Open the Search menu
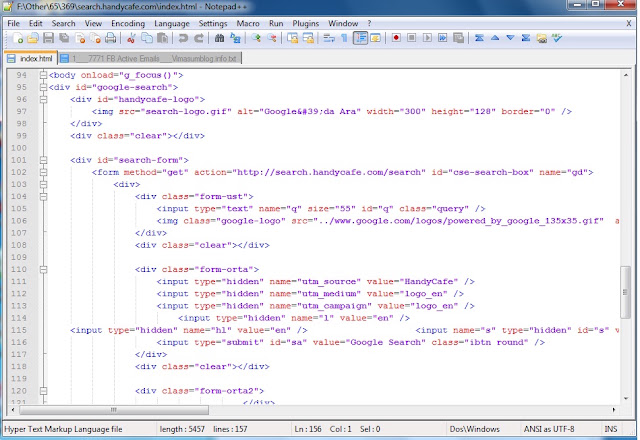The image size is (640, 440). coord(63,23)
